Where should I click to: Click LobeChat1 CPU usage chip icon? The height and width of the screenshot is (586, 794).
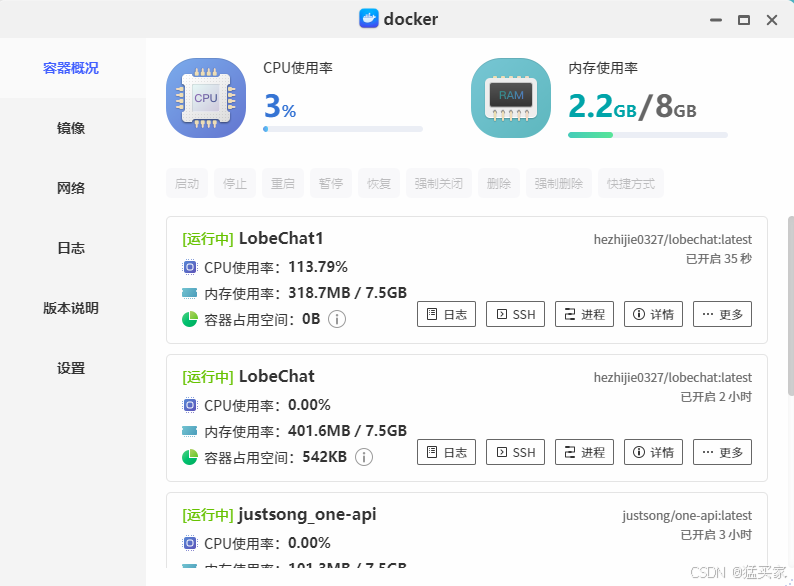pyautogui.click(x=189, y=267)
